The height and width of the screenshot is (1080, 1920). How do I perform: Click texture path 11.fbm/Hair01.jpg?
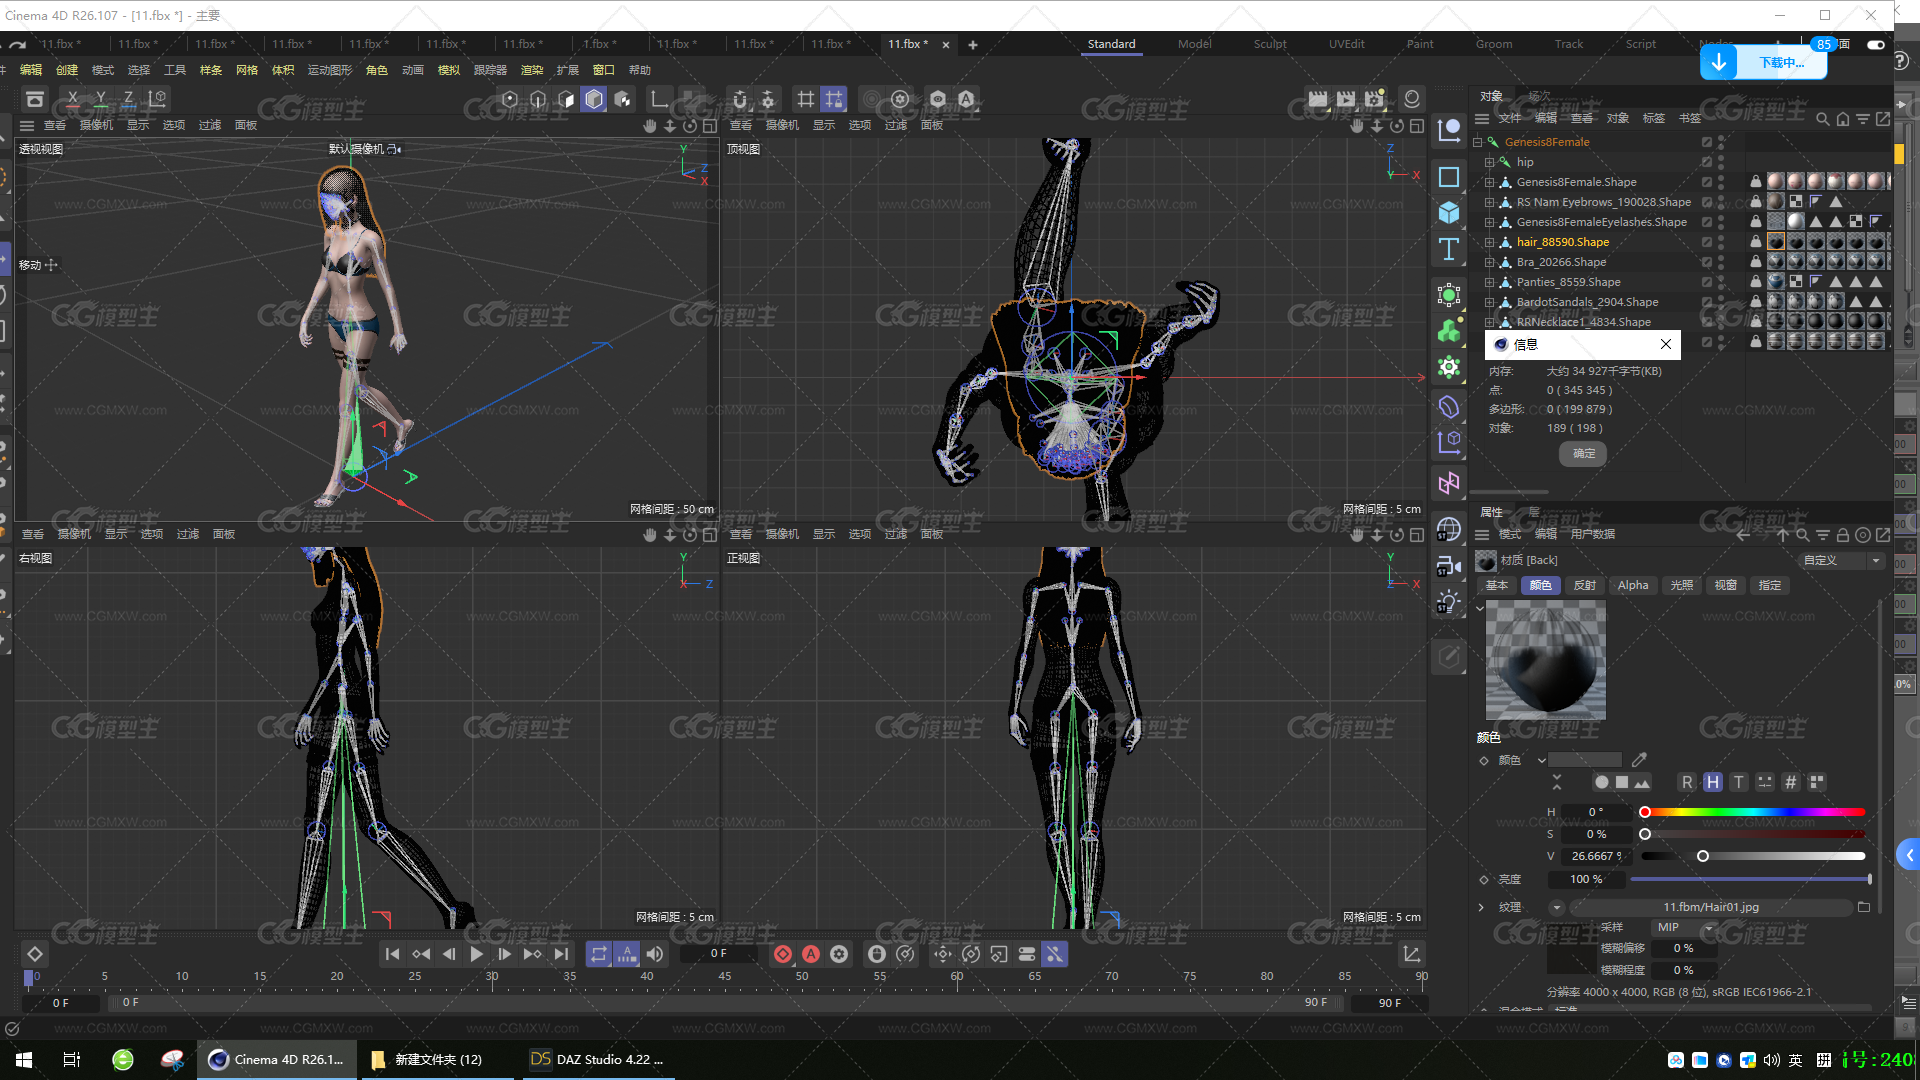coord(1711,907)
